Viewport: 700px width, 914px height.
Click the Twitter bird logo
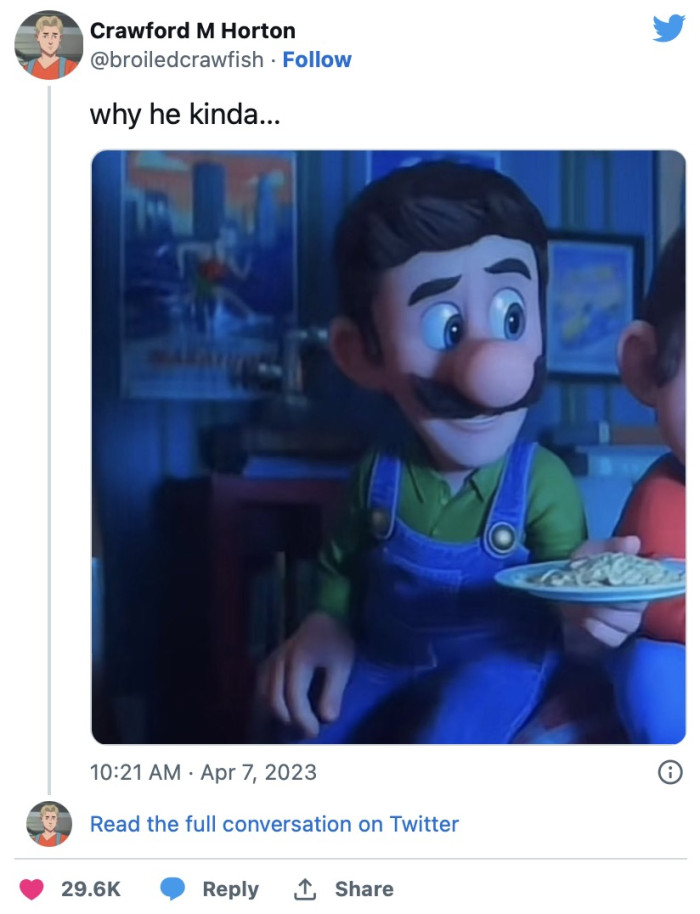(x=668, y=28)
